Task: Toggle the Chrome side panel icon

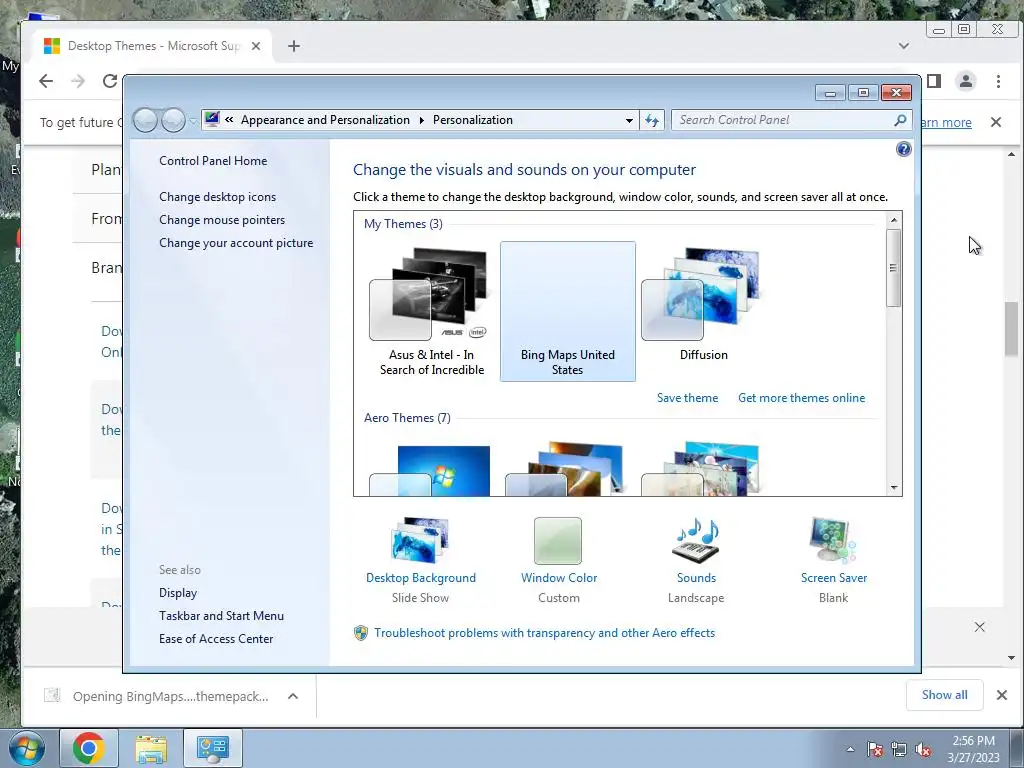Action: [935, 81]
